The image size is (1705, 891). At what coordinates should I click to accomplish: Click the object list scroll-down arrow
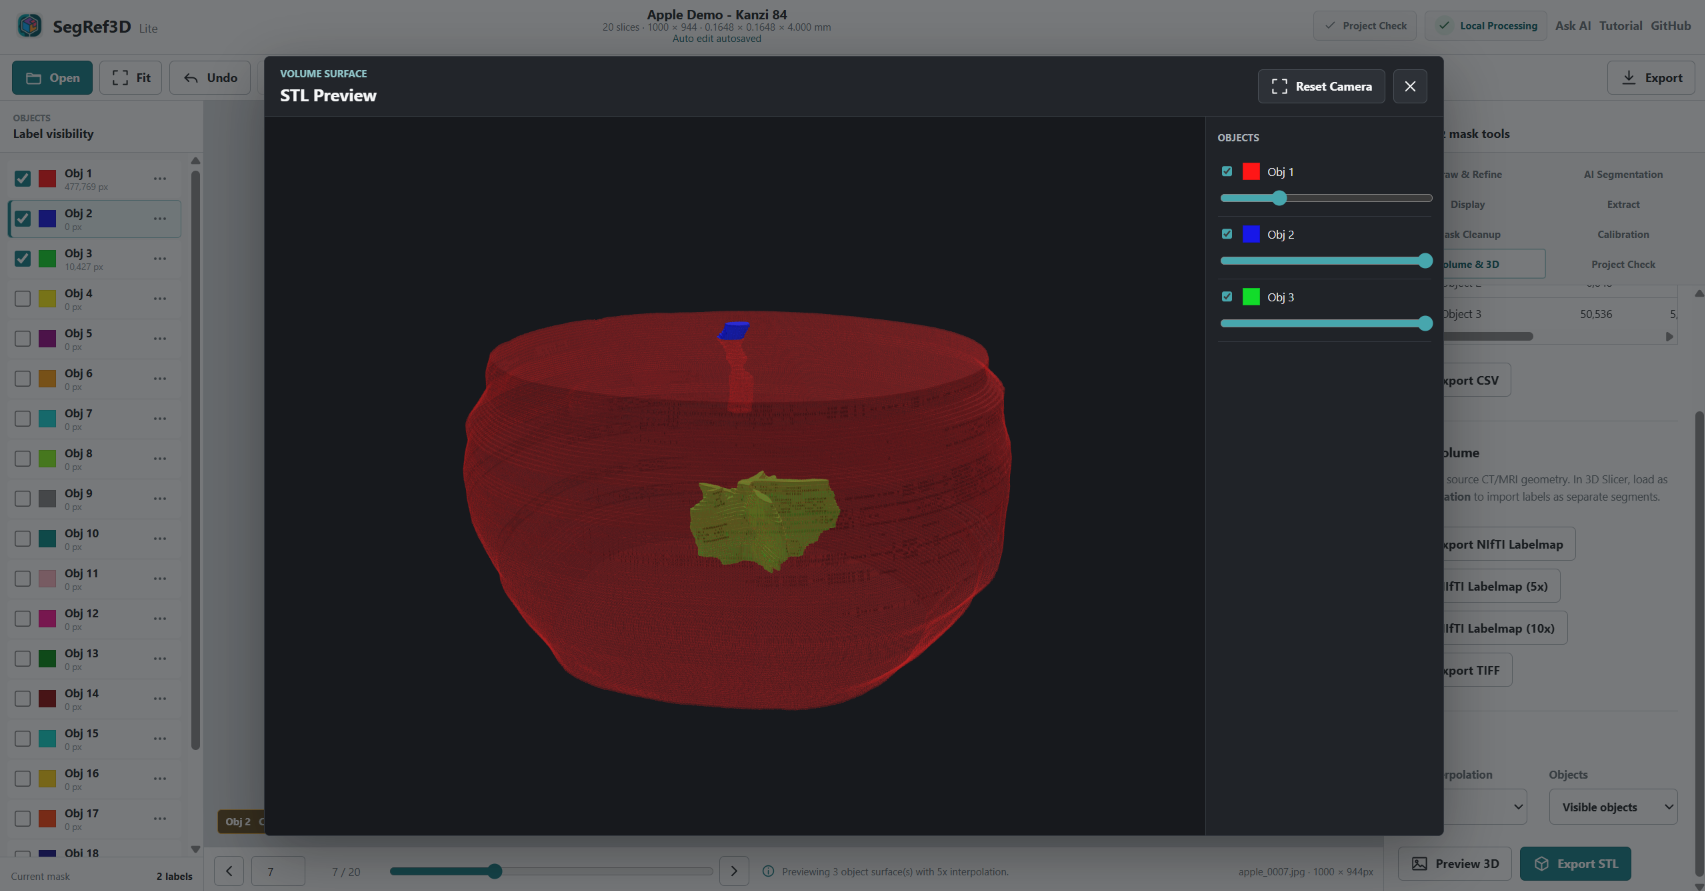point(195,849)
